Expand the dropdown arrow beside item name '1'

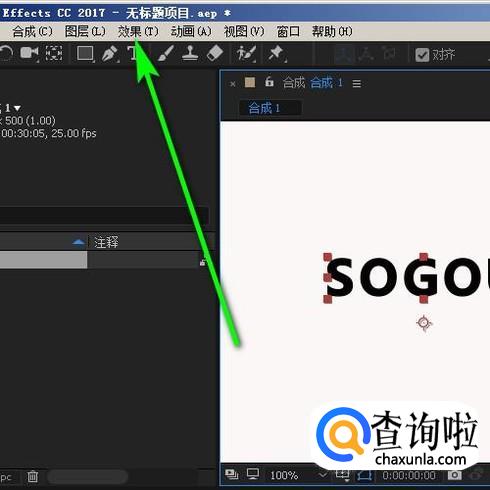coord(17,108)
